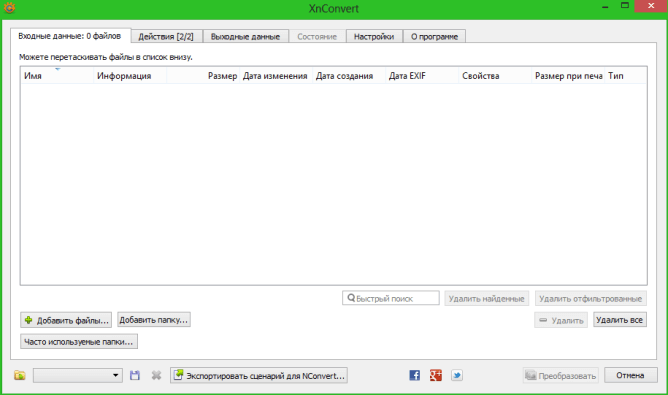The image size is (668, 395).
Task: Switch to the Действия [2/2] tab
Action: click(166, 37)
